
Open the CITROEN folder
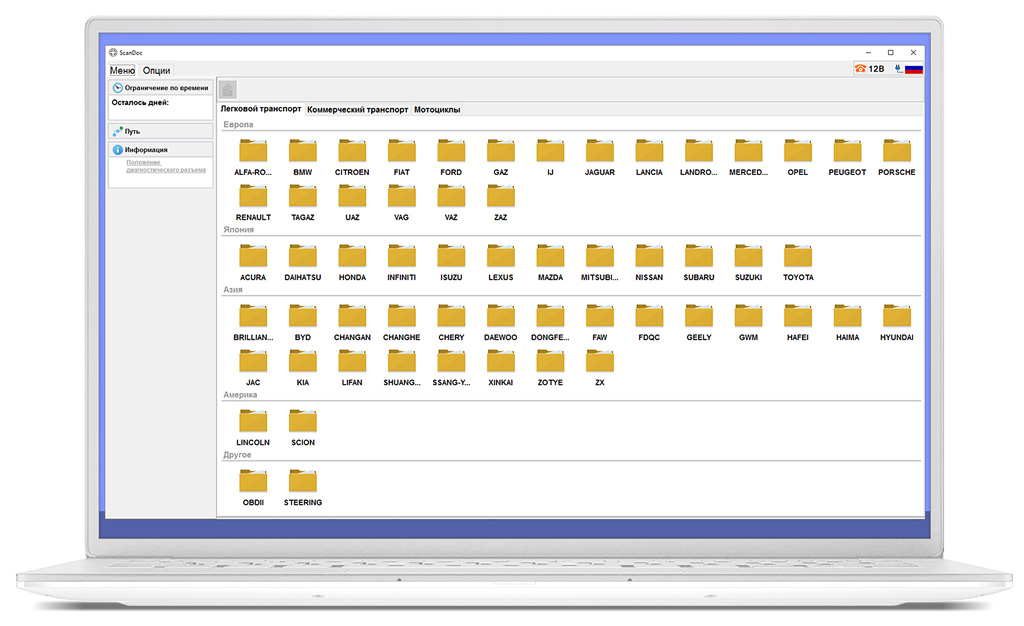(352, 157)
